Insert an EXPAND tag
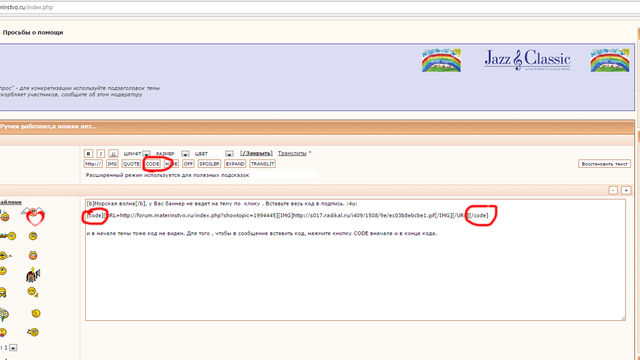Screen dimensions: 640x360 235,164
